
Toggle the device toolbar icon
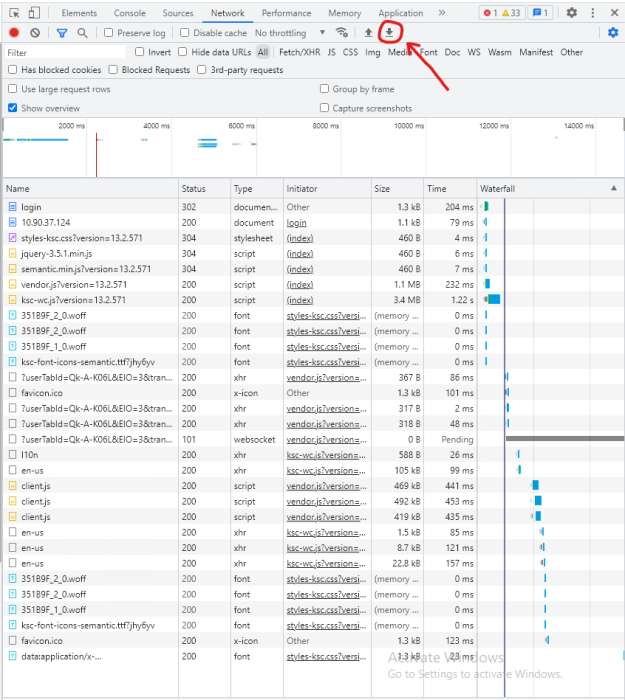coord(34,13)
